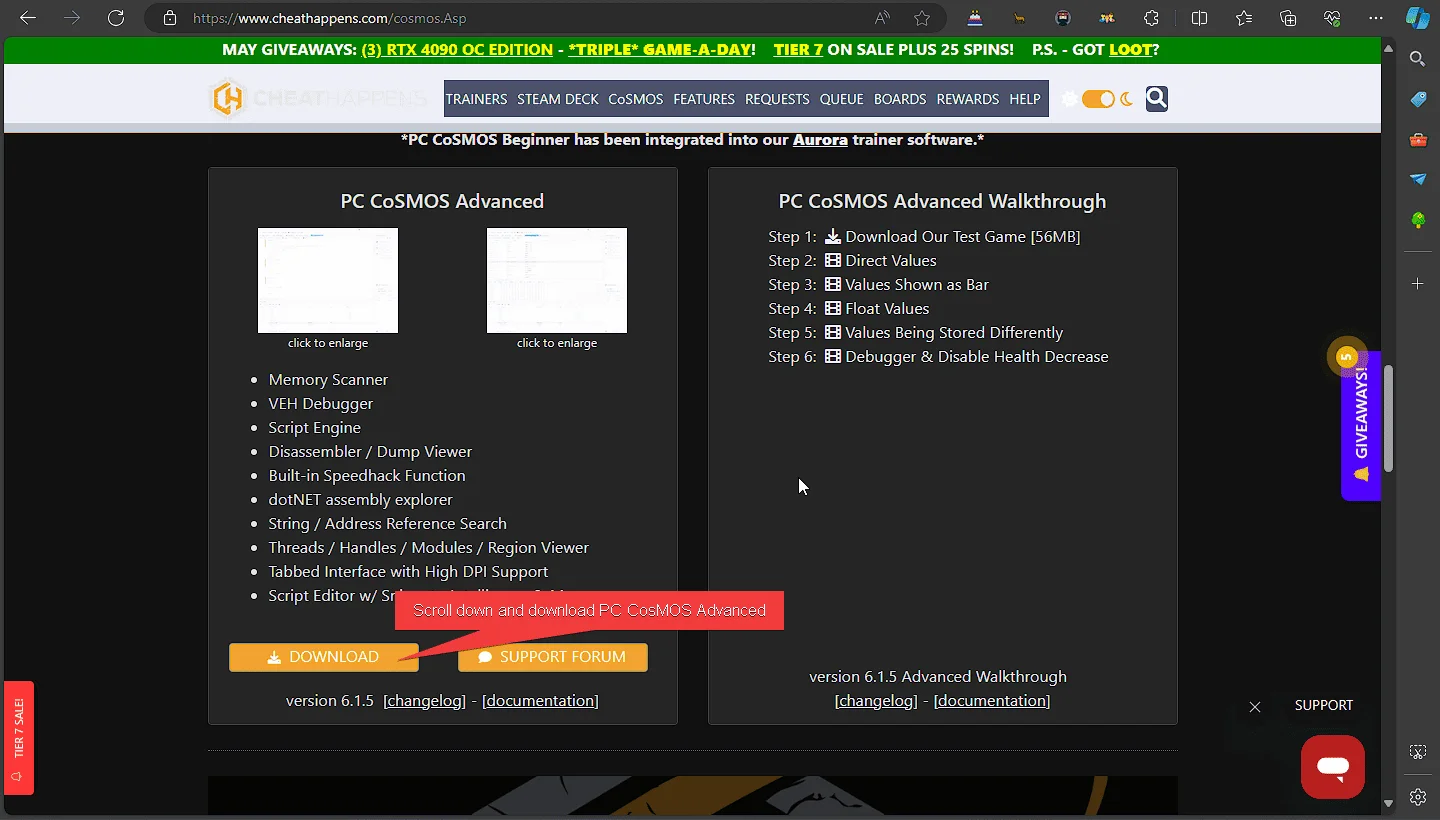Open Split screen icon in browser toolbar

pyautogui.click(x=1199, y=18)
